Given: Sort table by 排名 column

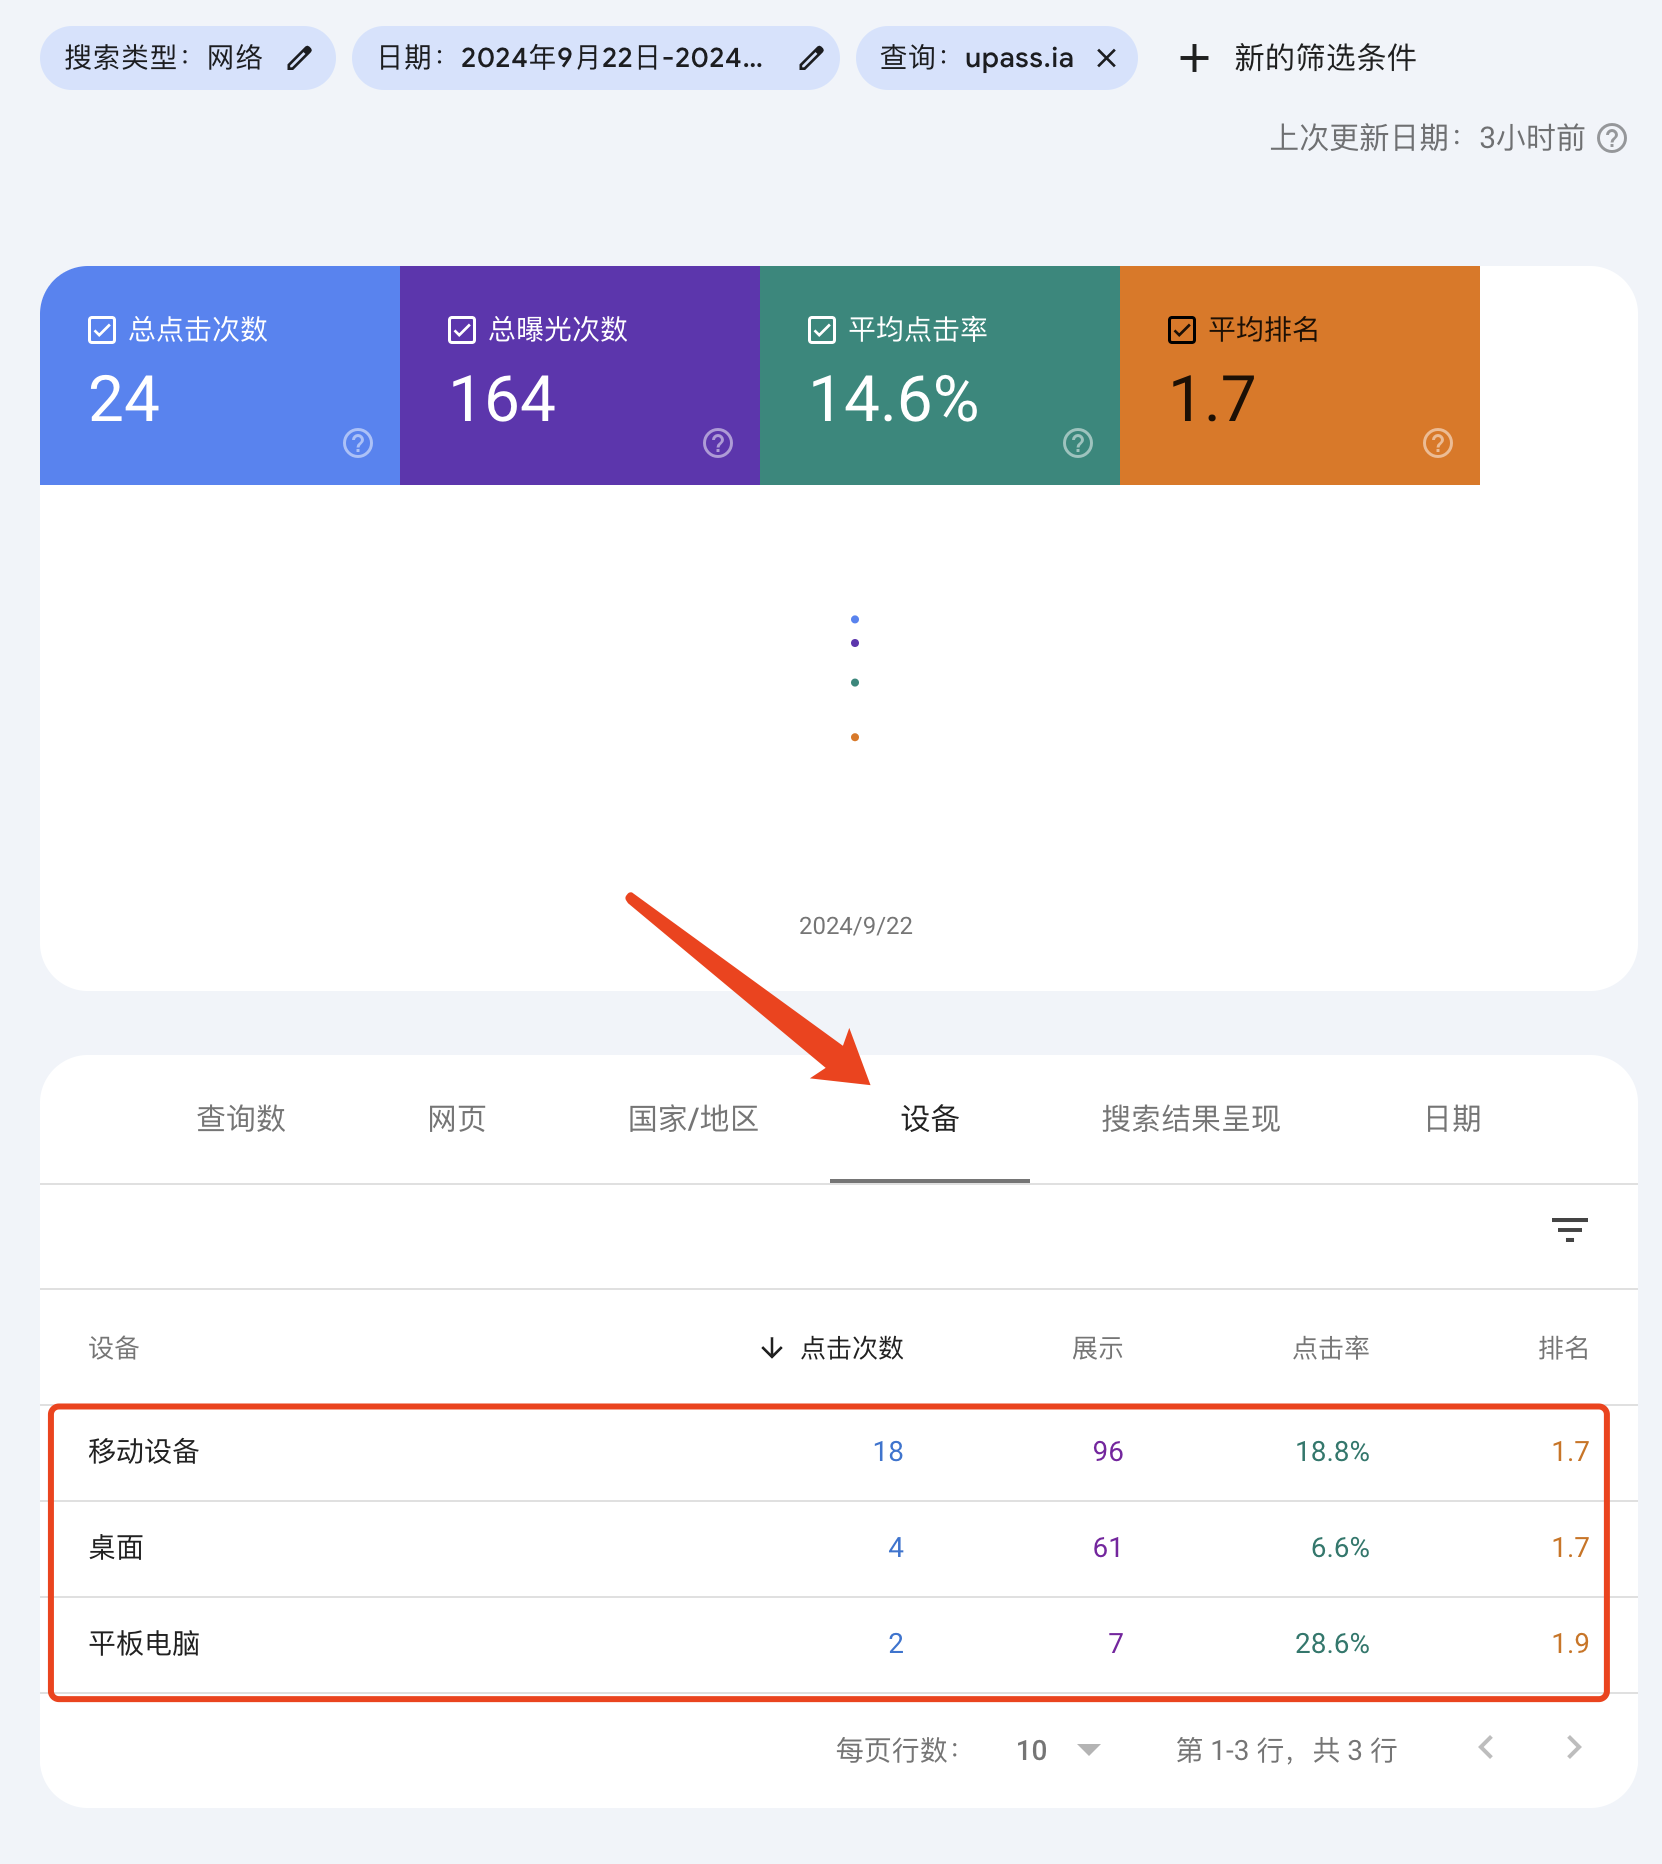Looking at the screenshot, I should 1563,1348.
